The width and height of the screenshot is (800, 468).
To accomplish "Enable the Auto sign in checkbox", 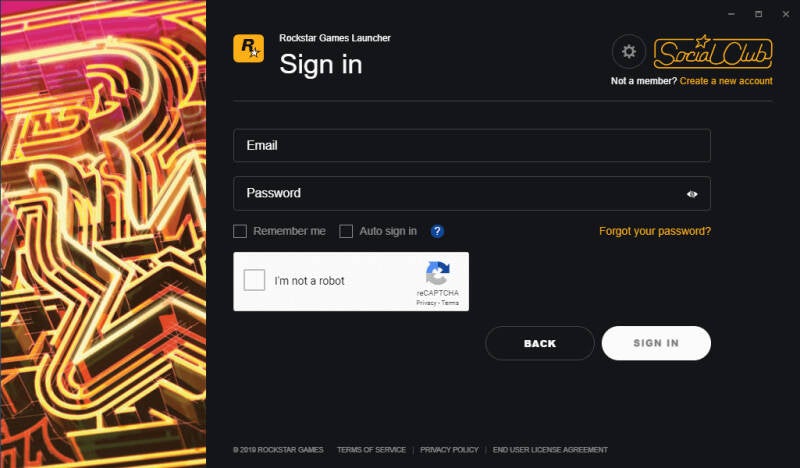I will (x=346, y=231).
